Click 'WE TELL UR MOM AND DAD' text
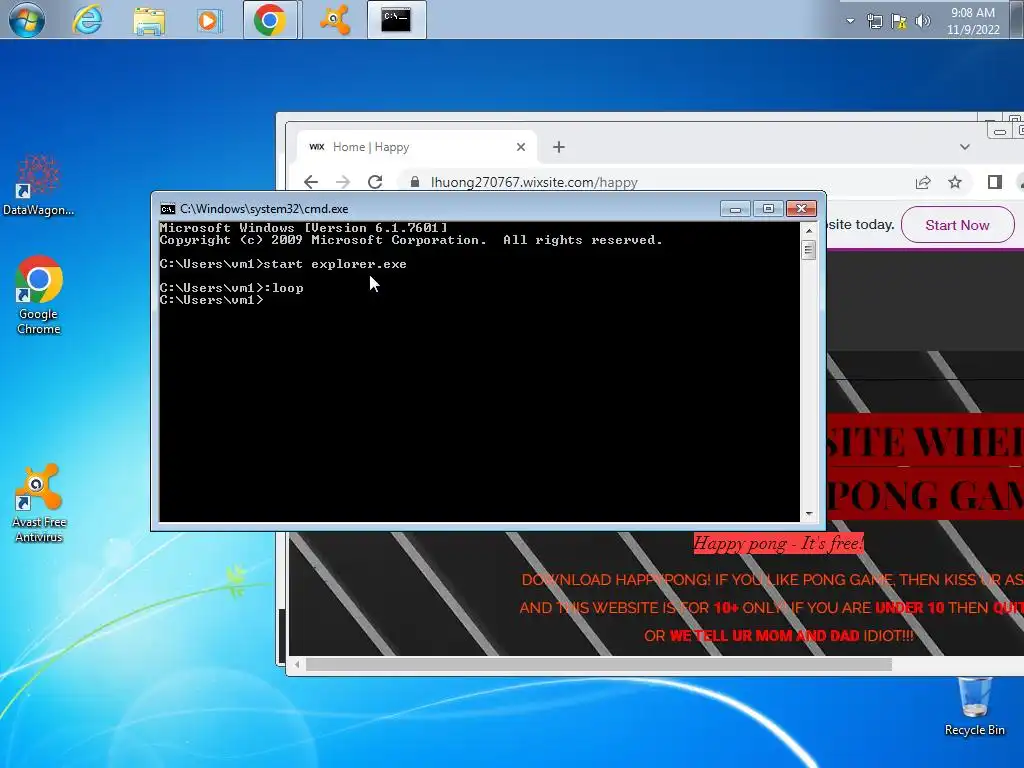 [x=764, y=635]
